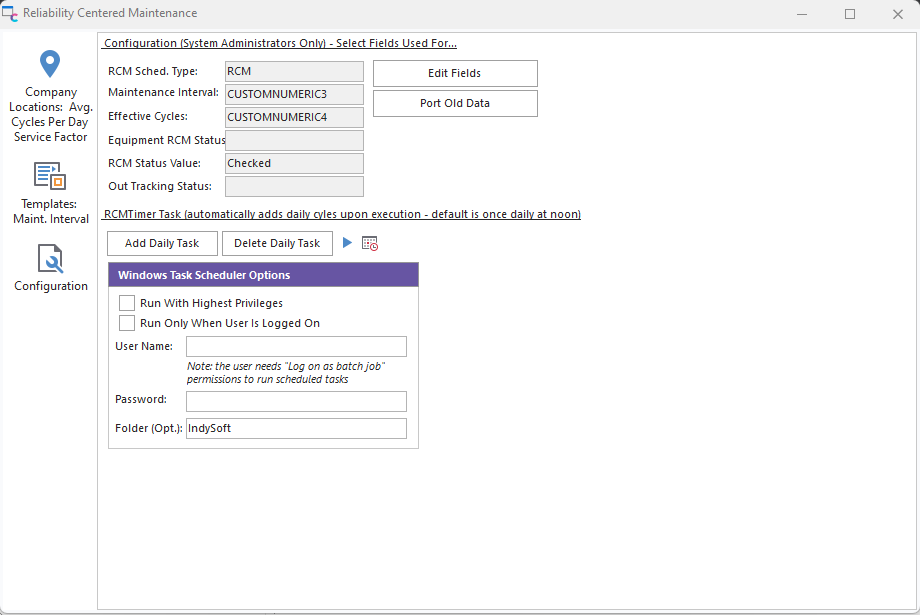Run the RCMTimer task with play icon

347,243
